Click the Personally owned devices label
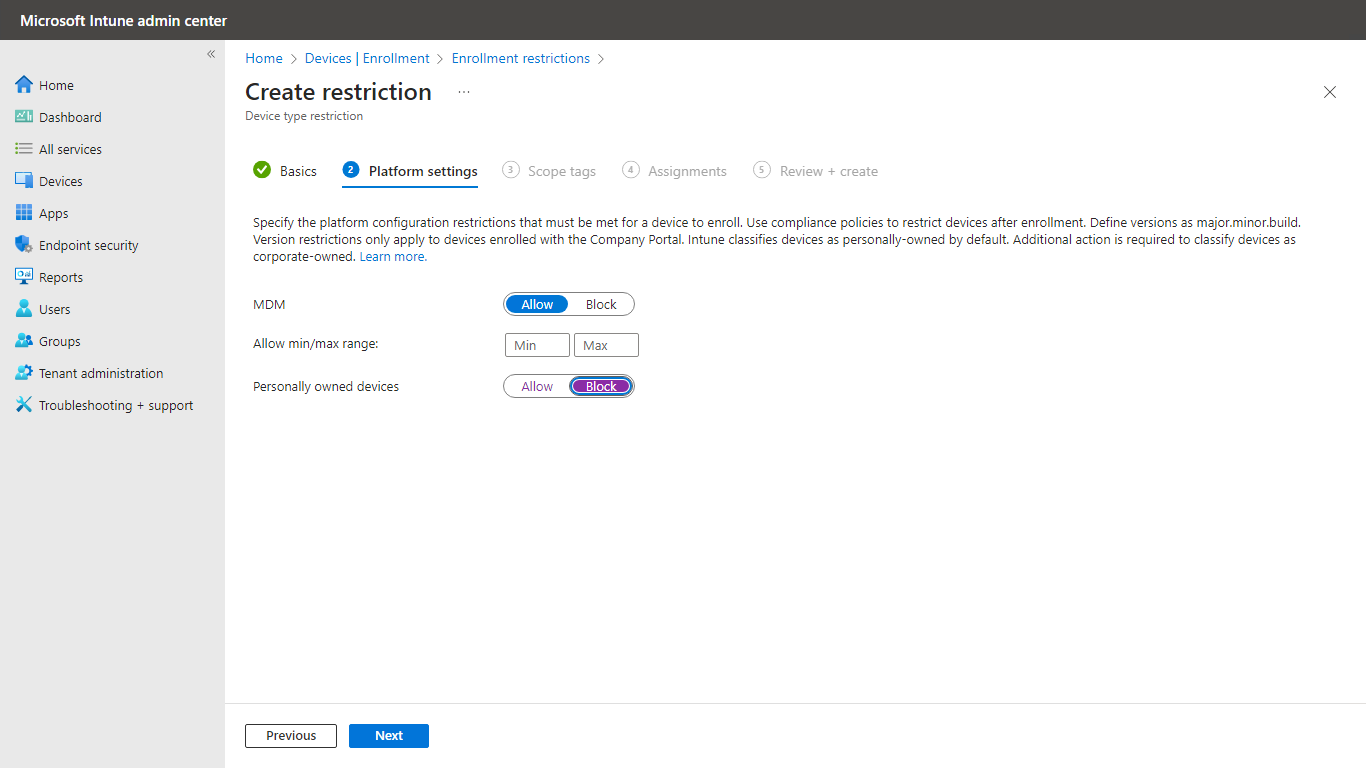Viewport: 1366px width, 768px height. pos(326,387)
